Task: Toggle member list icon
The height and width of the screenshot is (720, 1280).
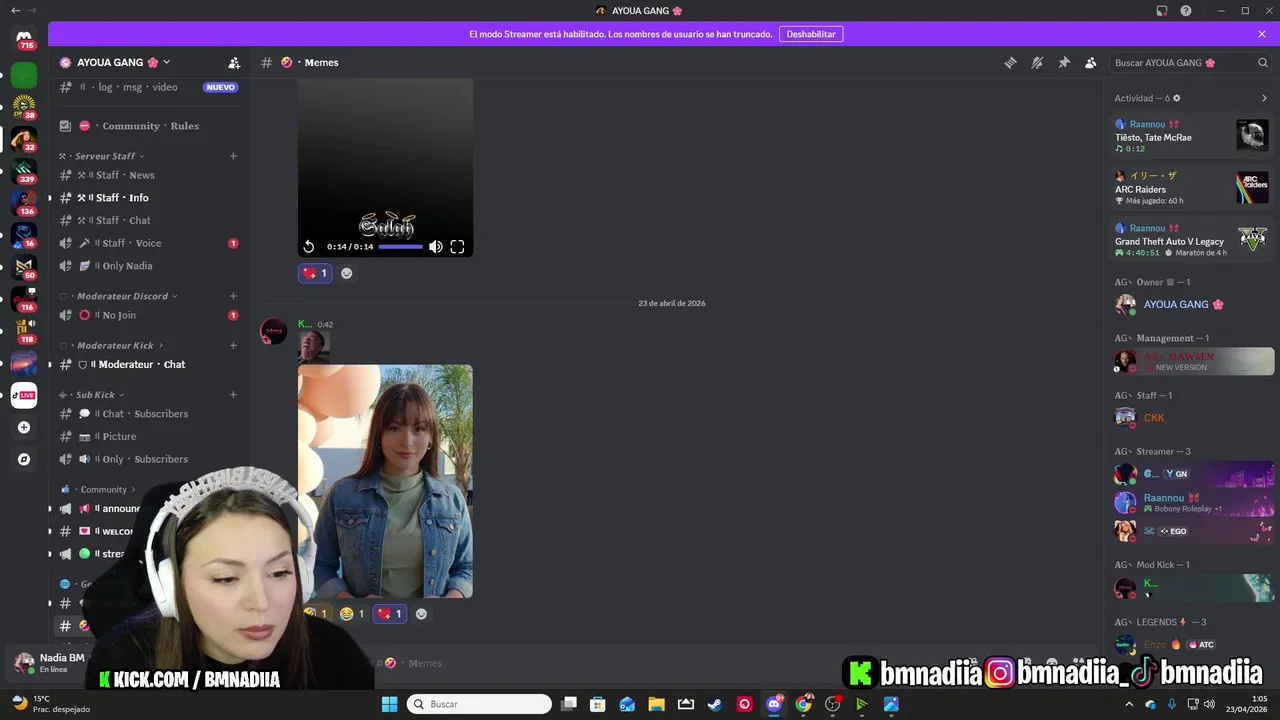Action: (1091, 62)
